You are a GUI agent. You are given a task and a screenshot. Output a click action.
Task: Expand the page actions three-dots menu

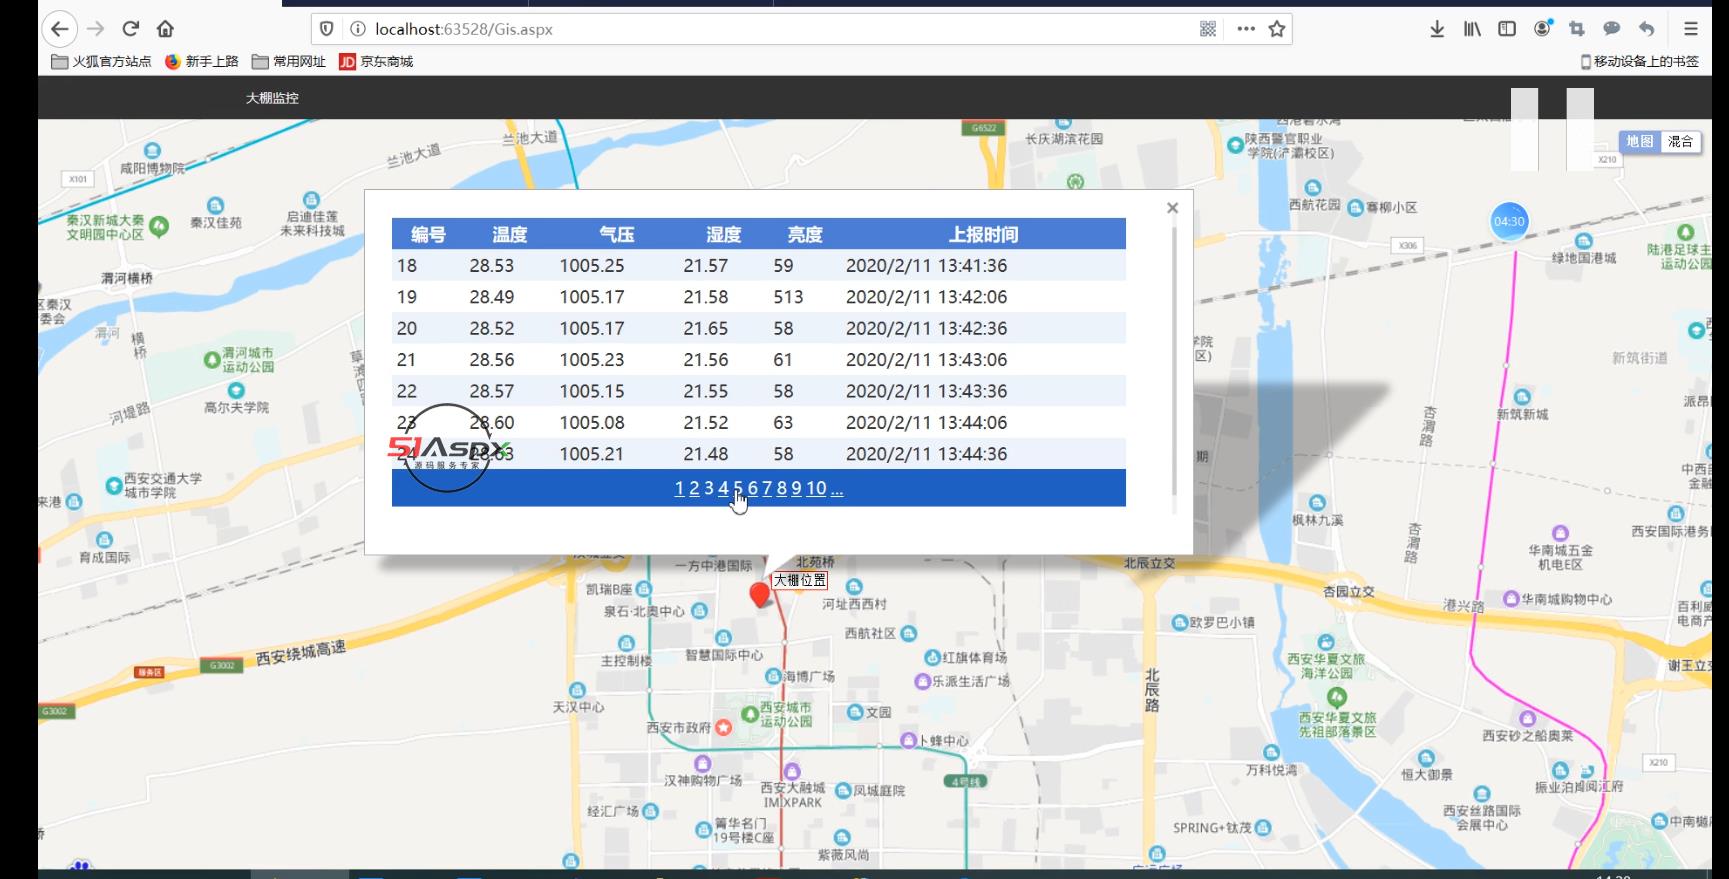(1246, 29)
